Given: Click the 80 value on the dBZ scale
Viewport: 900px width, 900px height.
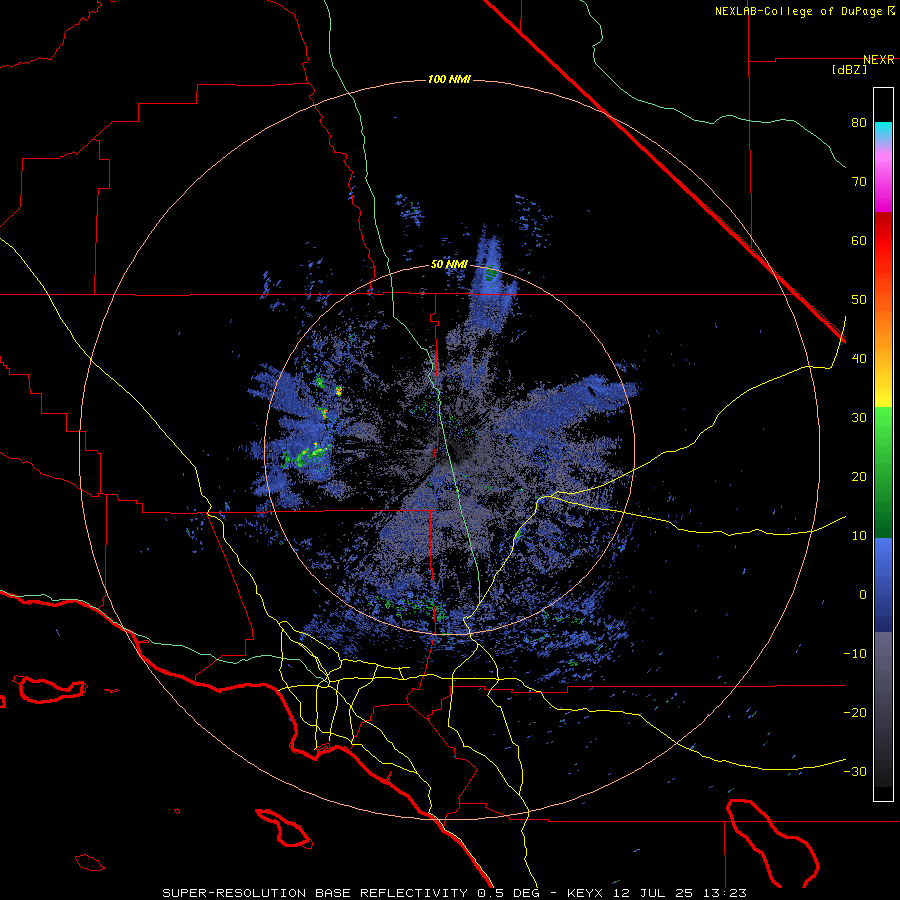Looking at the screenshot, I should pos(859,123).
